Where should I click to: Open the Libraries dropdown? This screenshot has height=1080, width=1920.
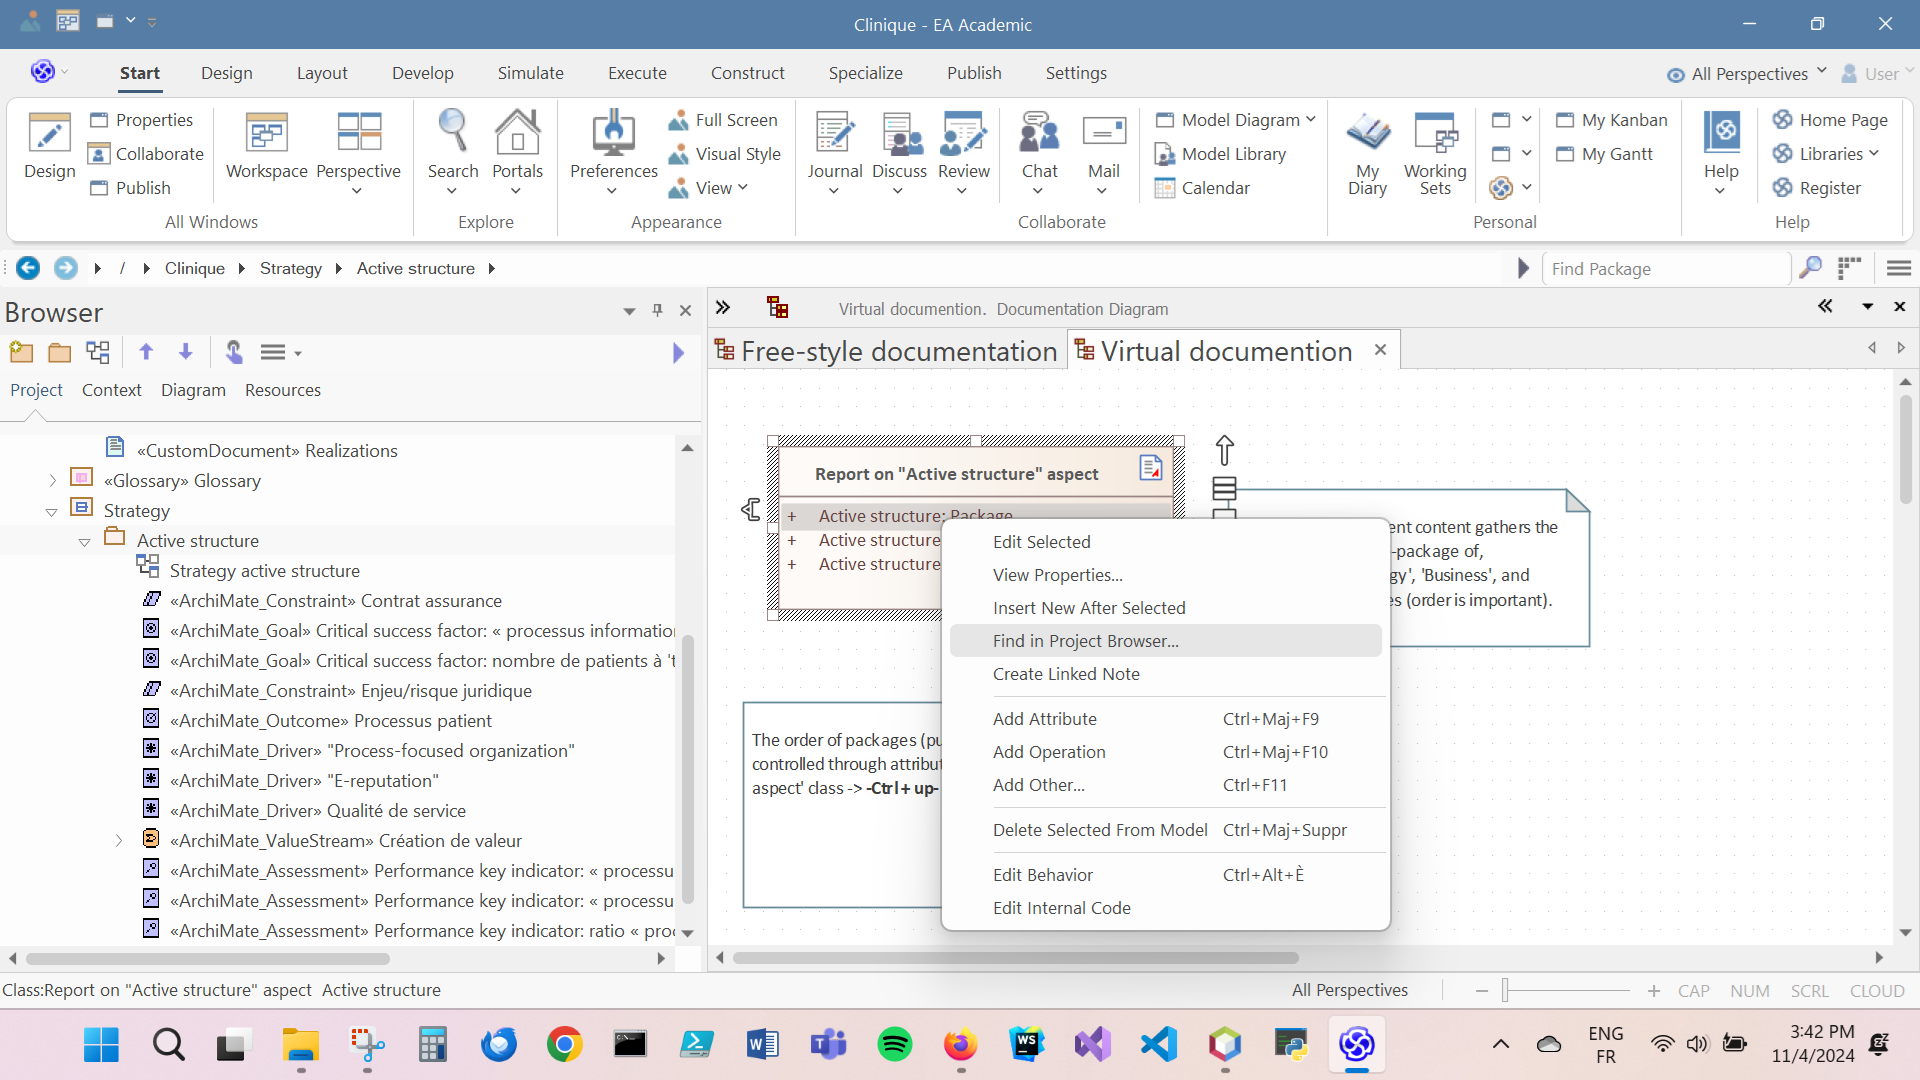point(1826,154)
